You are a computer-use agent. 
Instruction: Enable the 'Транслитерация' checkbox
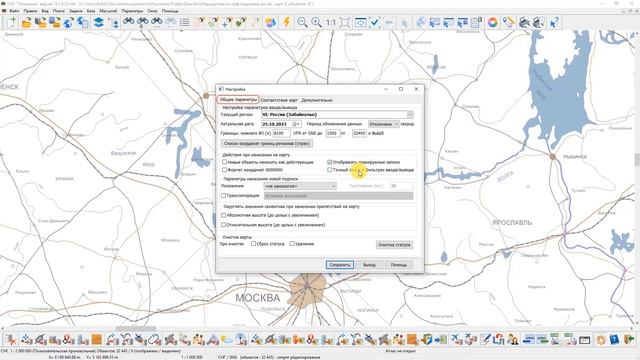[223, 196]
